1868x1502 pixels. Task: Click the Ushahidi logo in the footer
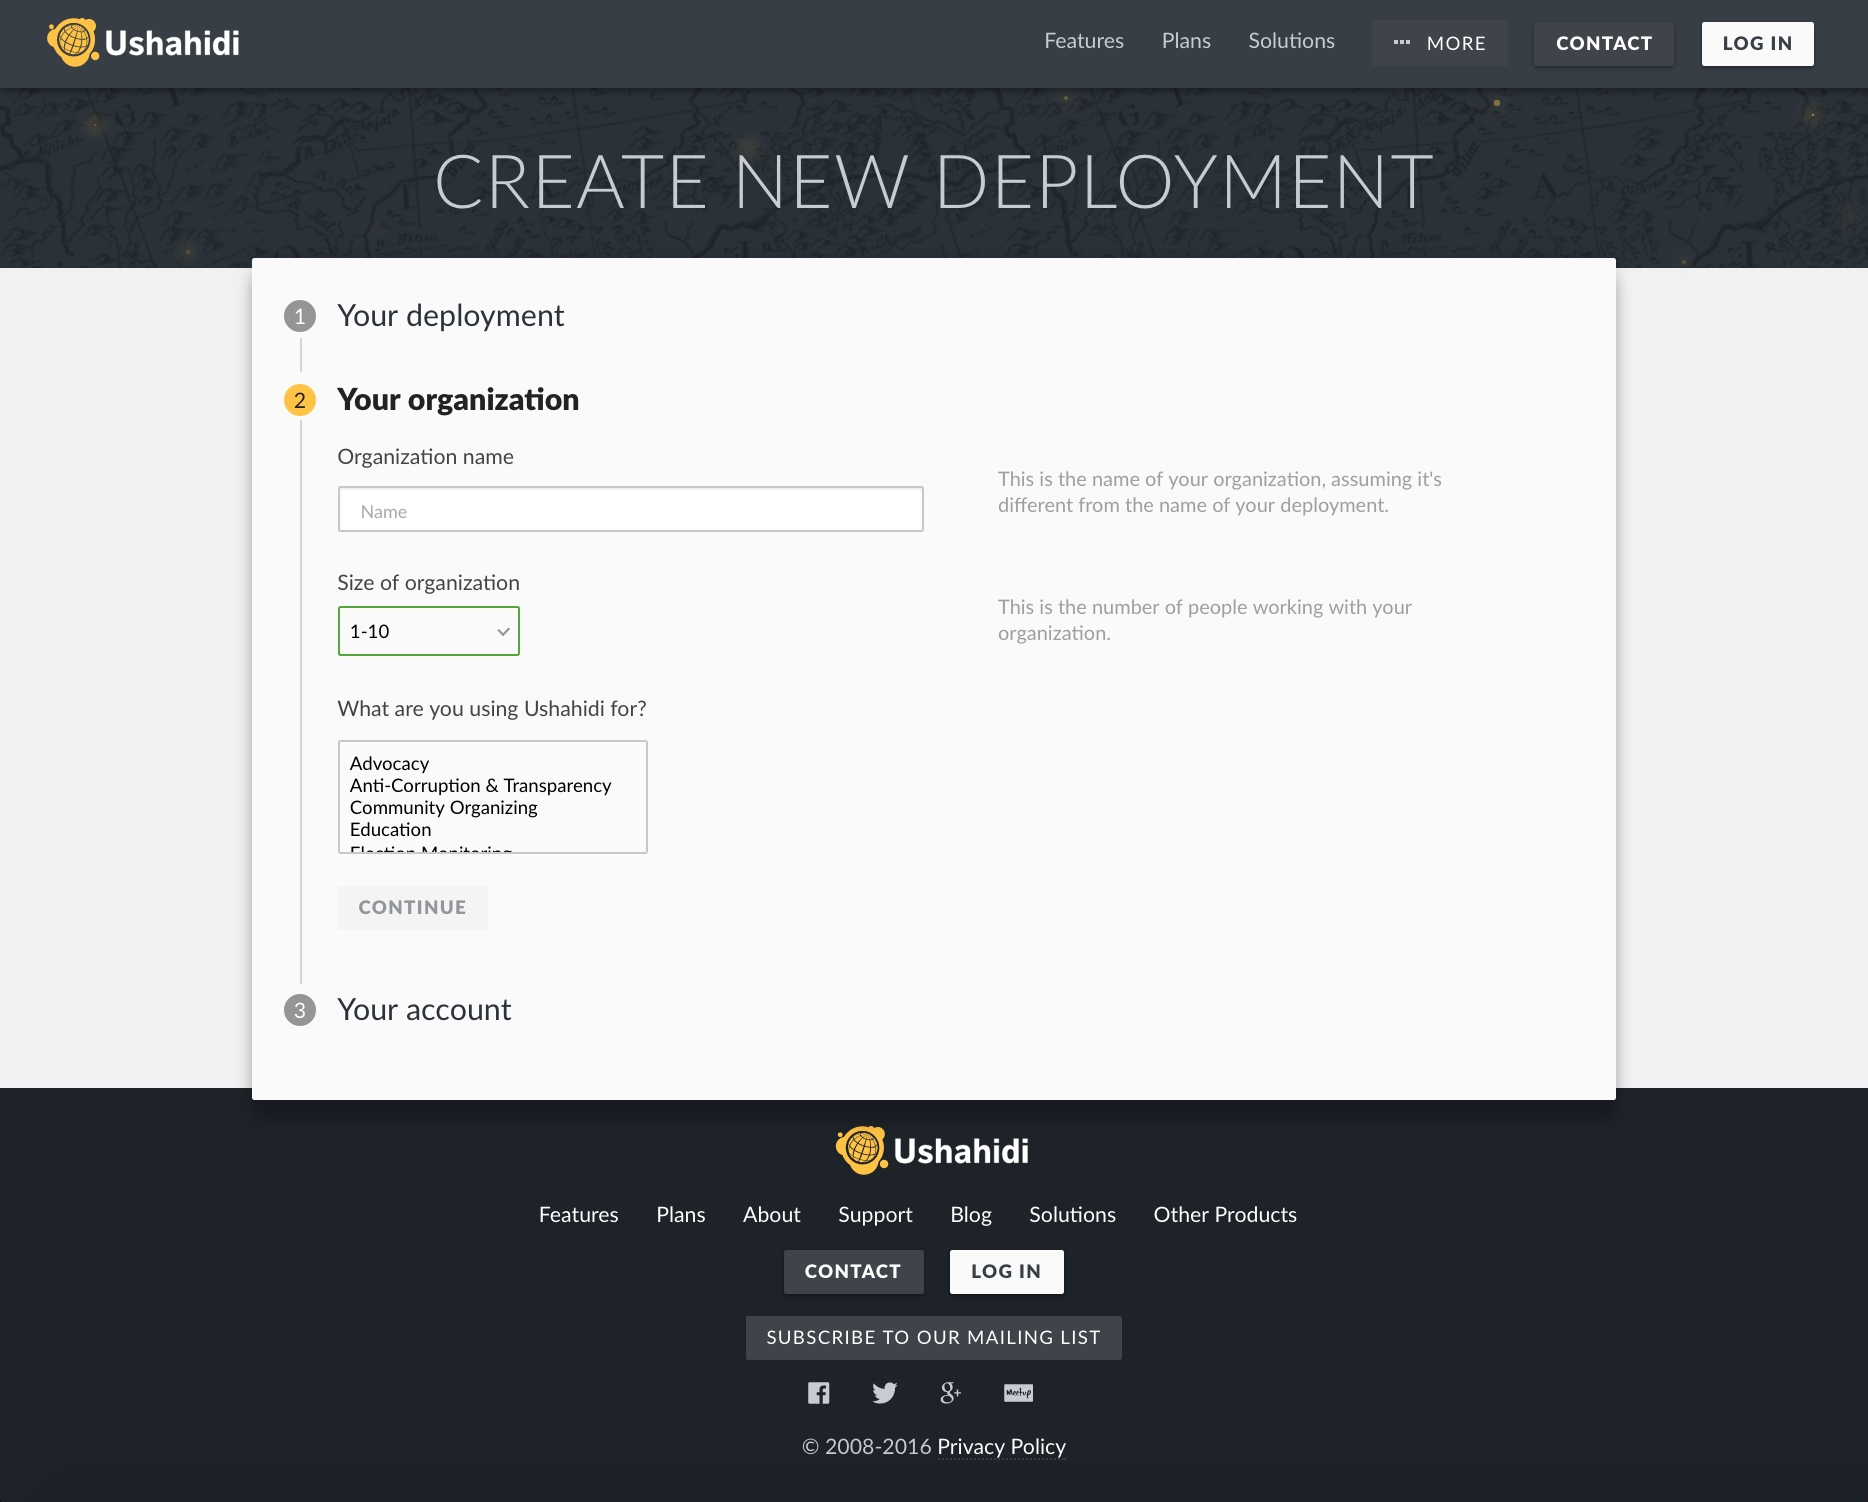coord(932,1150)
